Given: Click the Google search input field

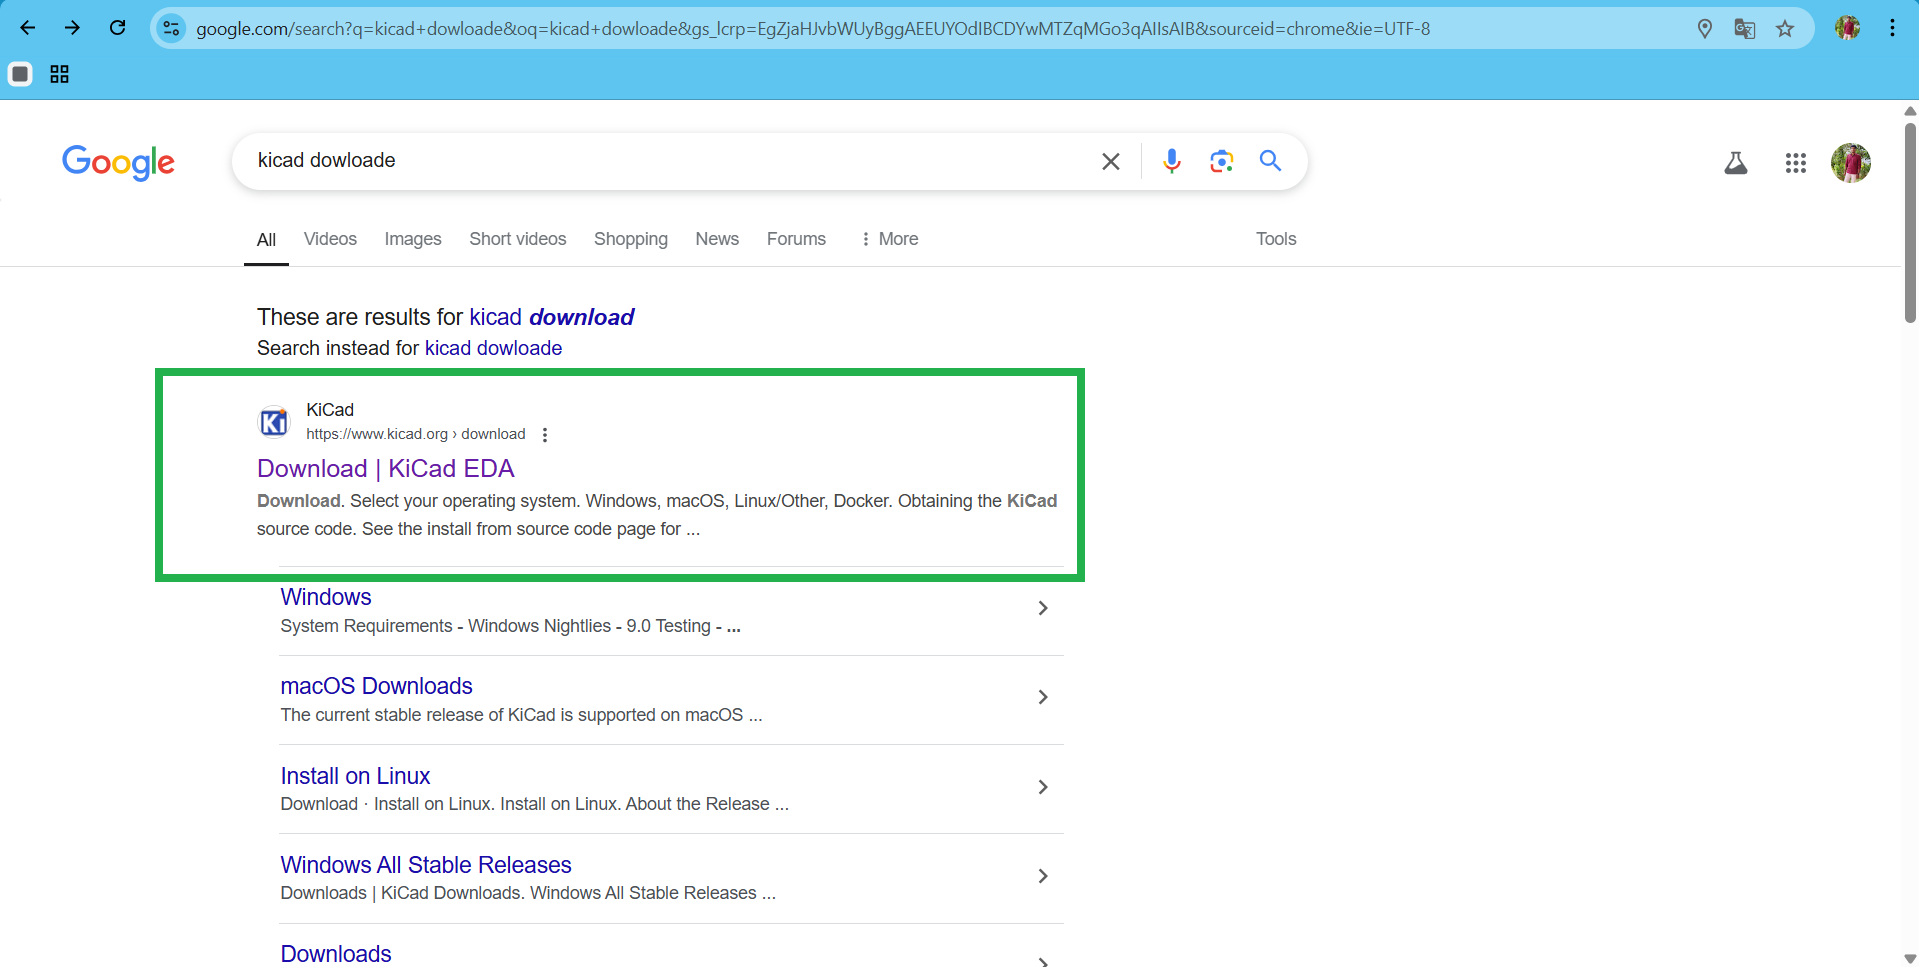Looking at the screenshot, I should click(670, 161).
